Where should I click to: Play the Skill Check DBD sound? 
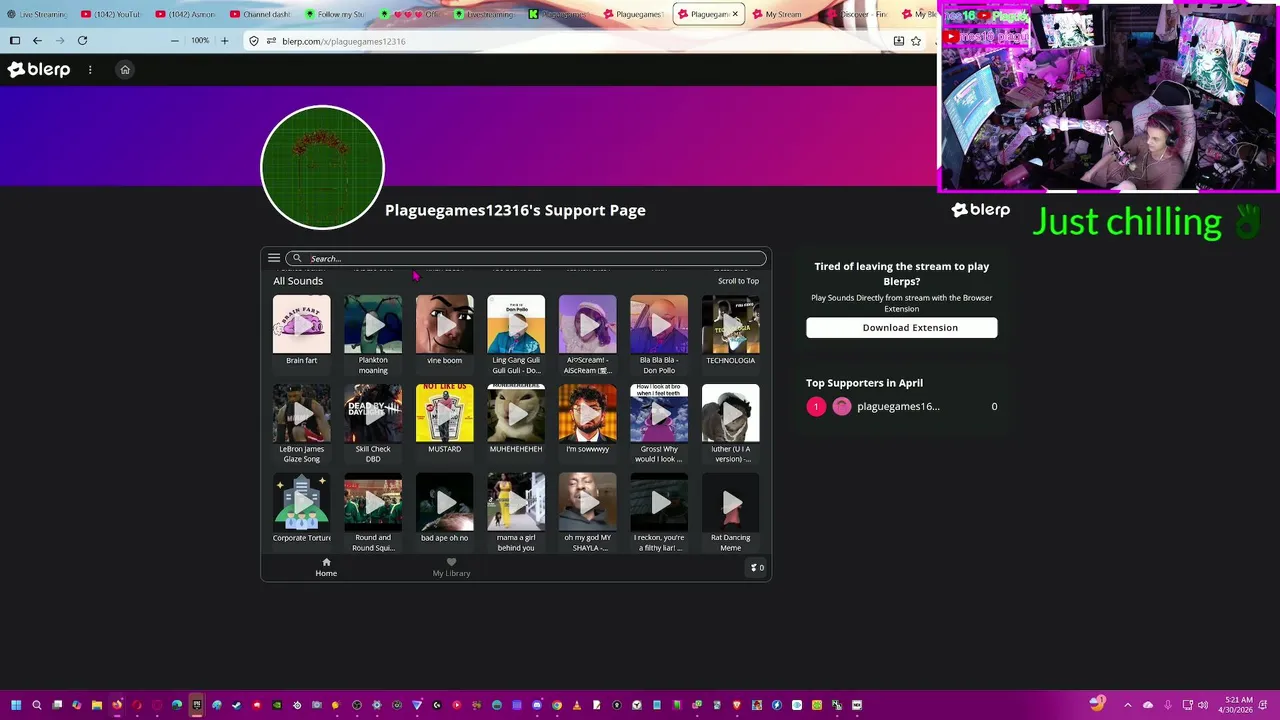coord(373,413)
